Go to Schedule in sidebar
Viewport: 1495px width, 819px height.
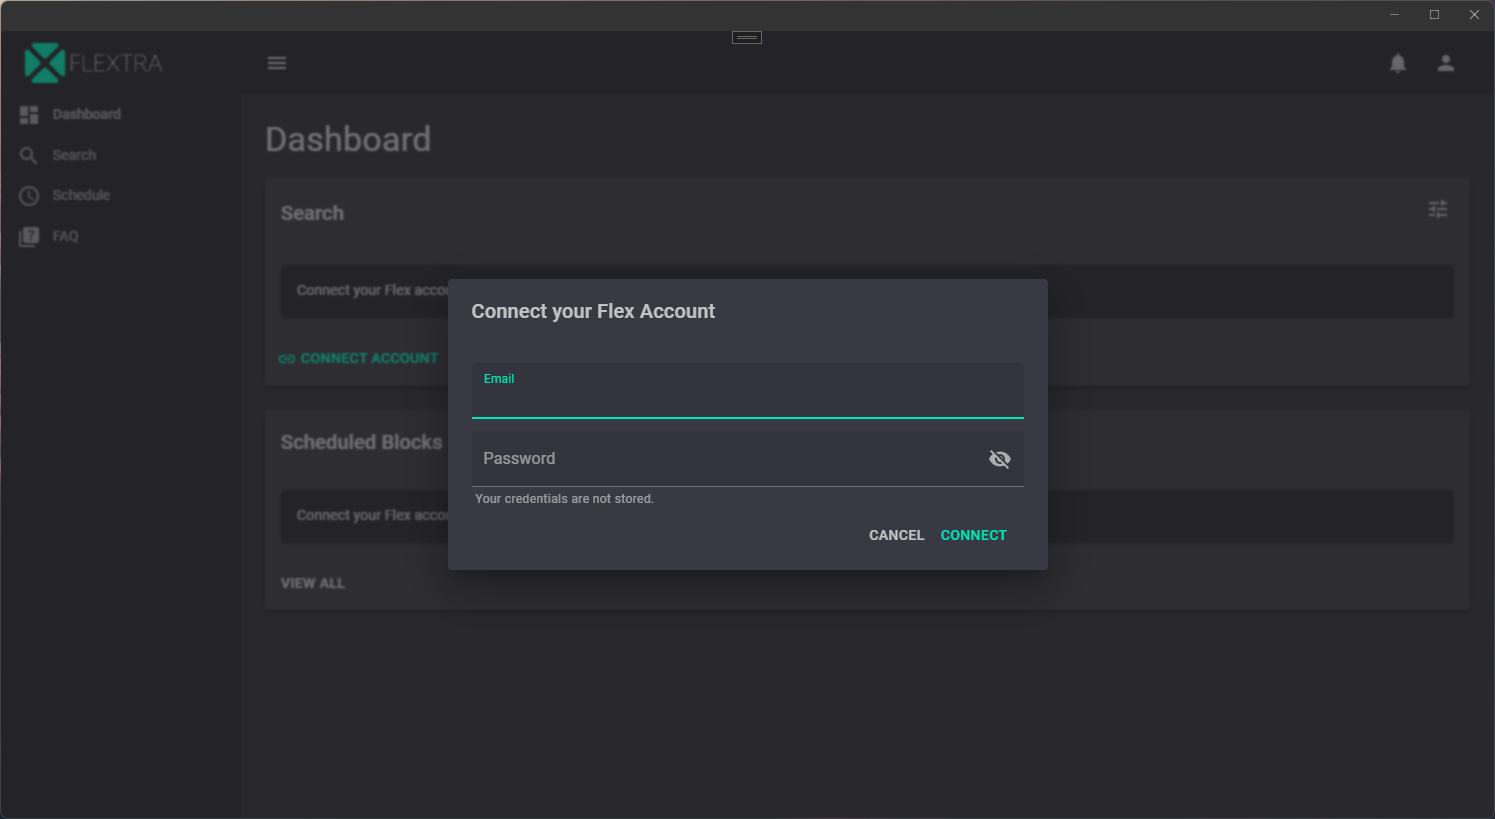(x=81, y=195)
